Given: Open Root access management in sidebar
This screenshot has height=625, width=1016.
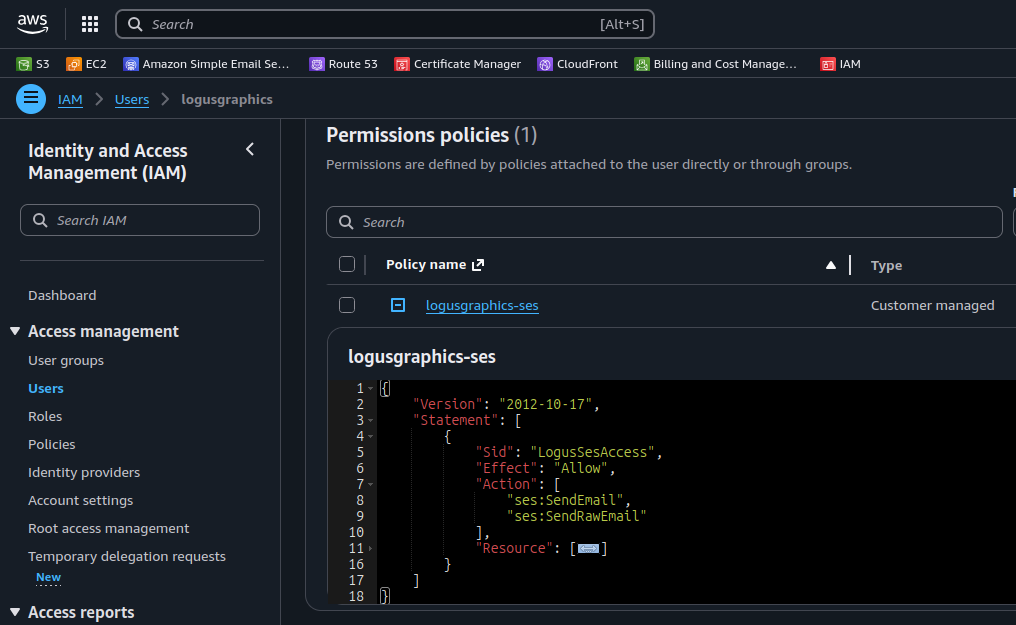Looking at the screenshot, I should click(x=109, y=528).
